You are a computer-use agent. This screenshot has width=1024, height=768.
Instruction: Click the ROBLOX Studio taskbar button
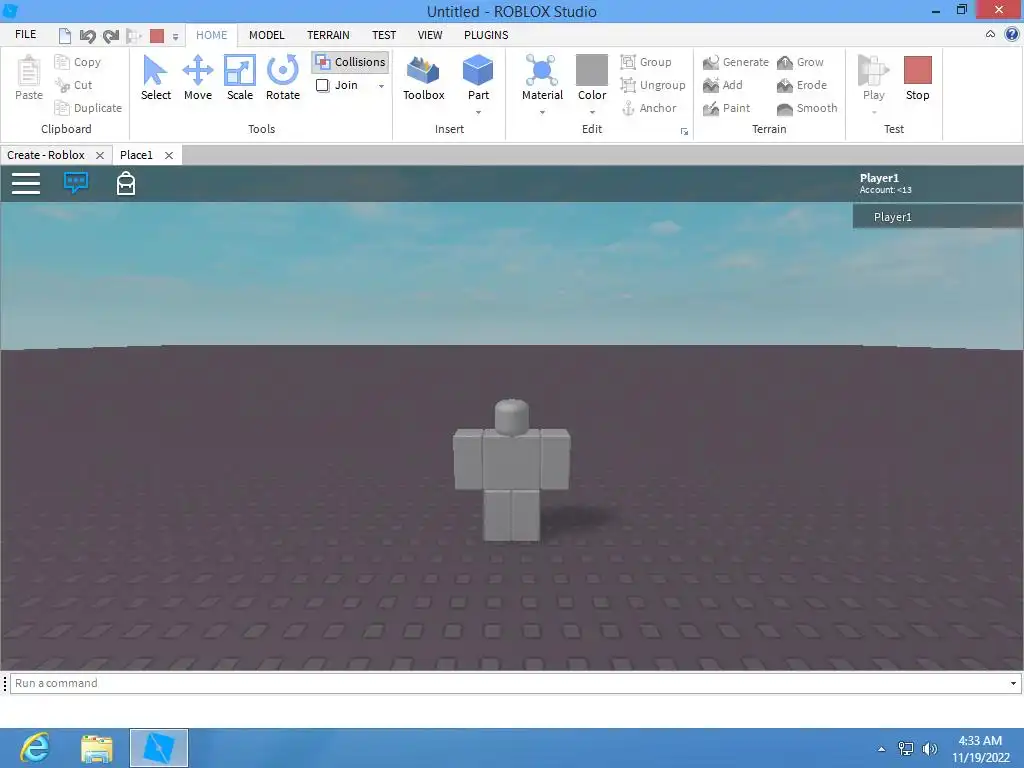coord(159,748)
